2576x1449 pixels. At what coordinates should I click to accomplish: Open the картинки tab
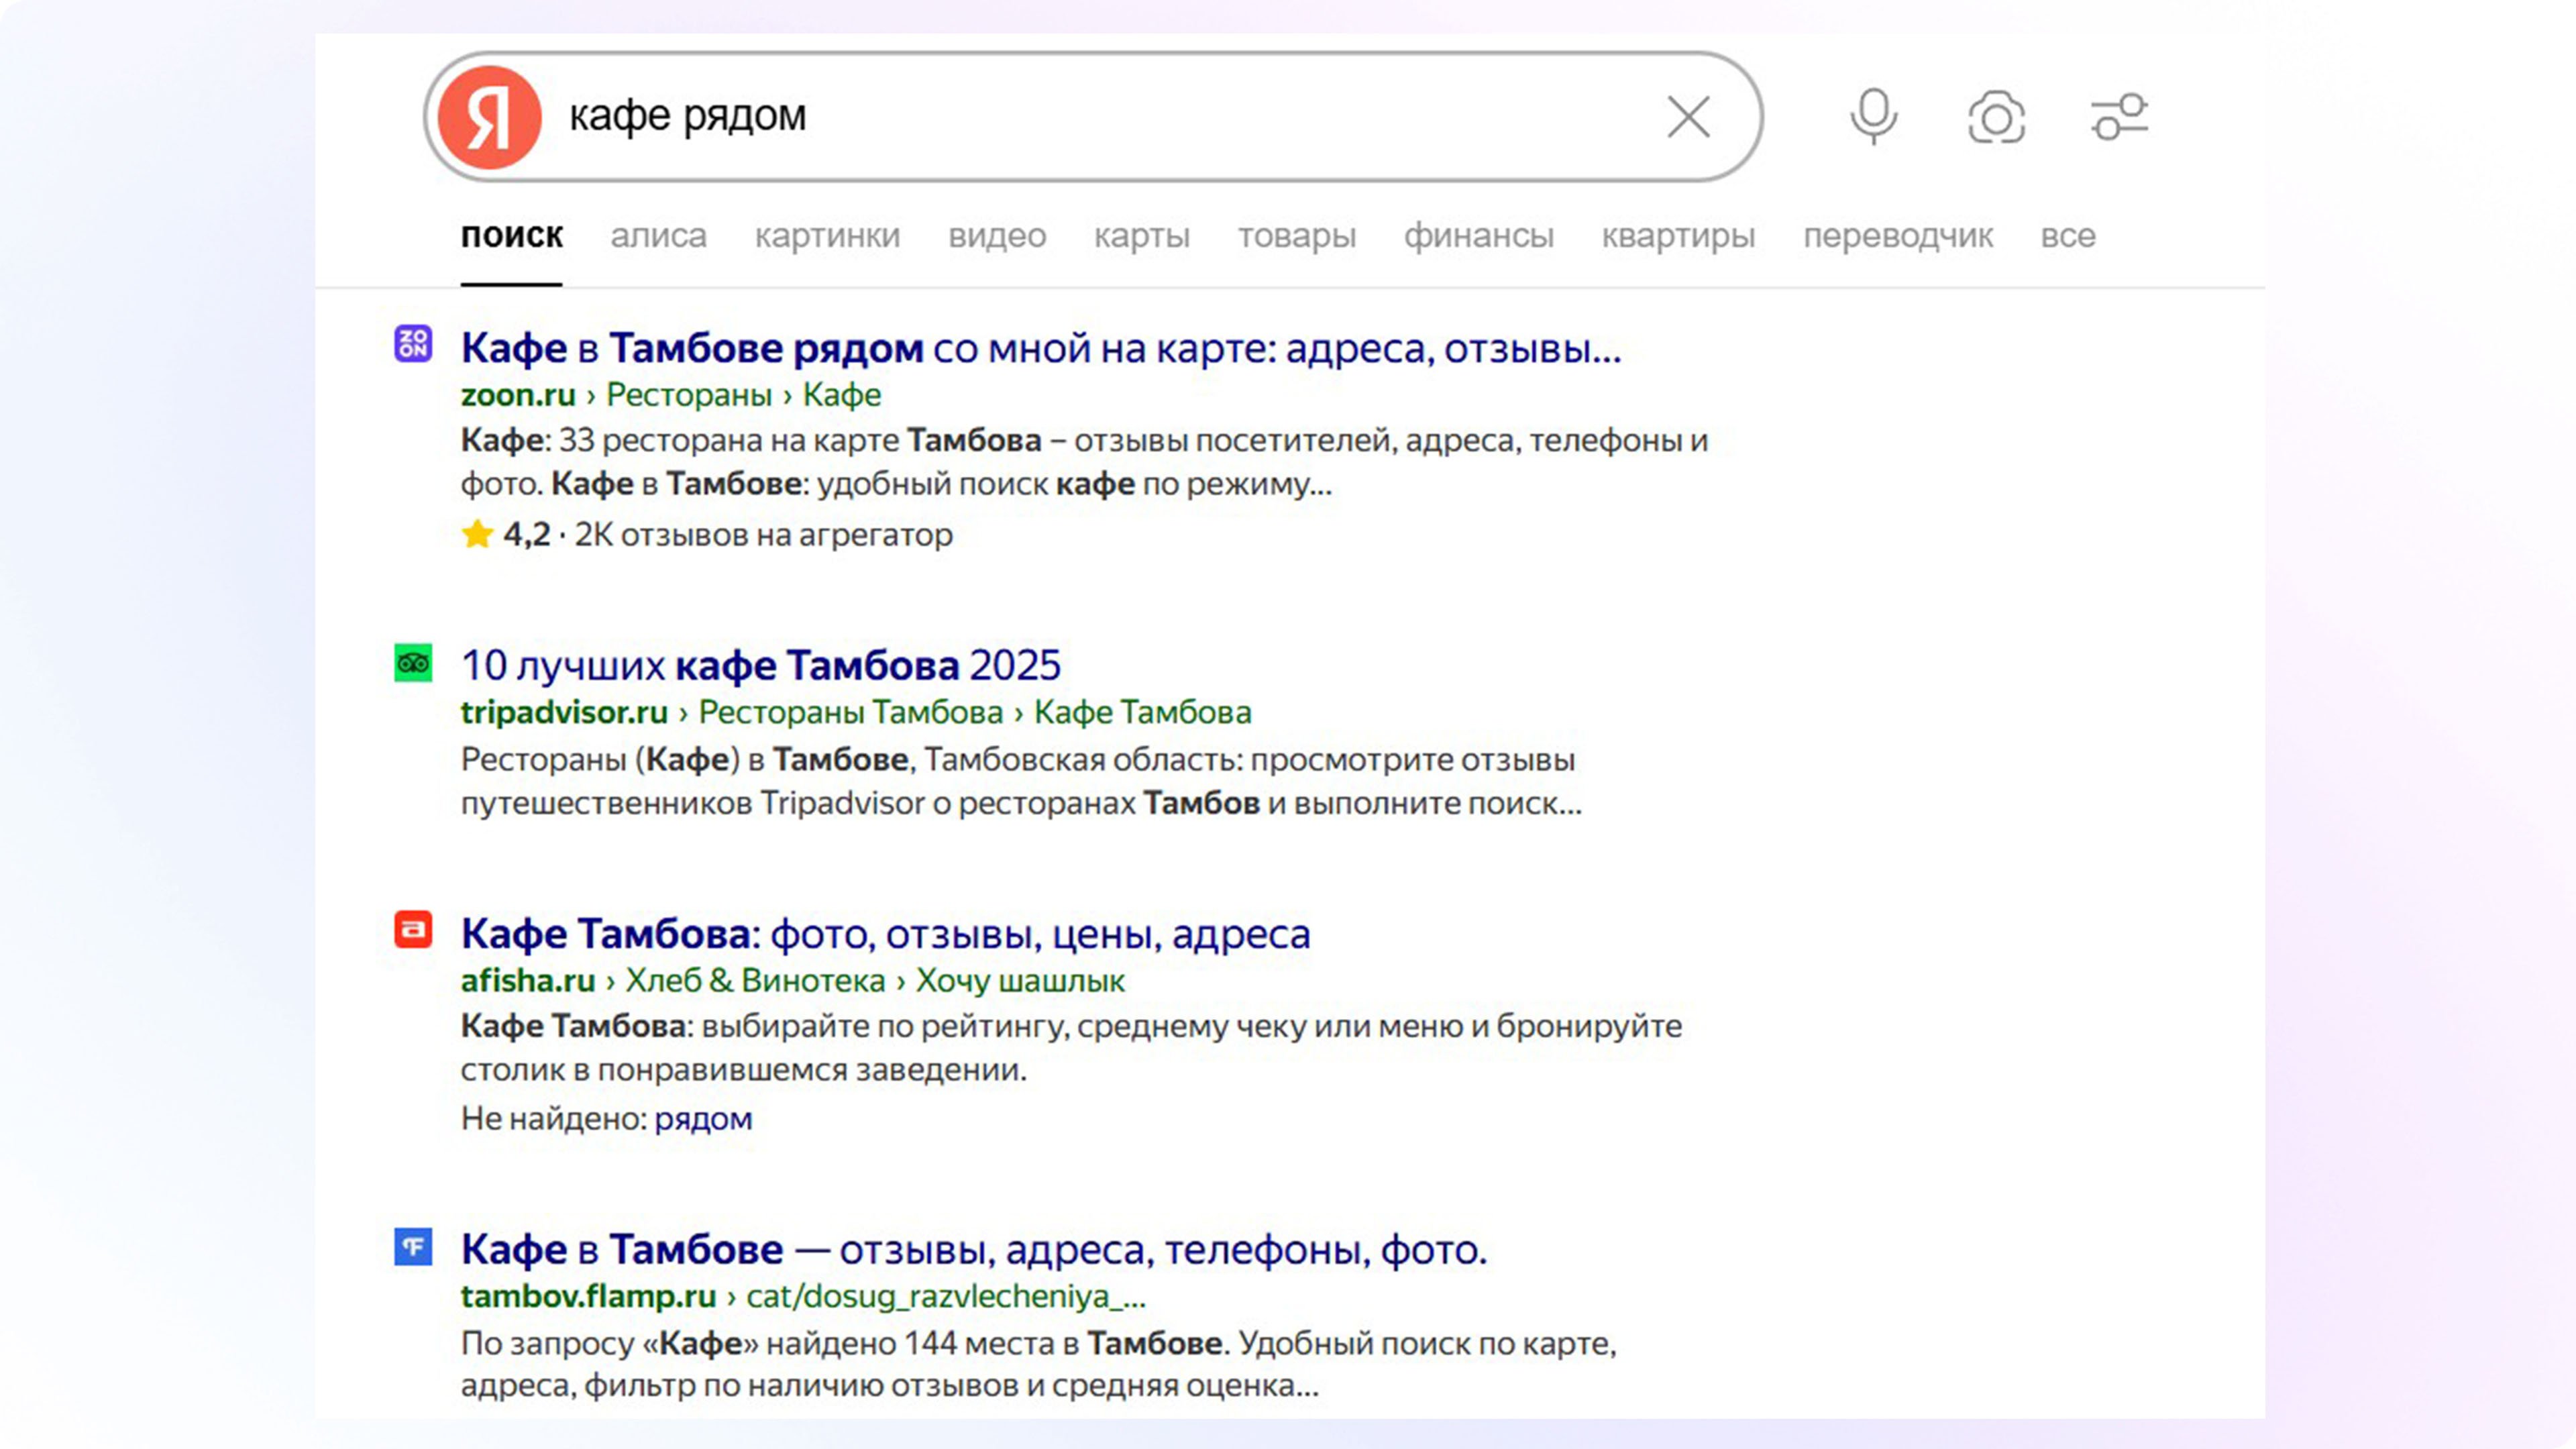coord(827,236)
